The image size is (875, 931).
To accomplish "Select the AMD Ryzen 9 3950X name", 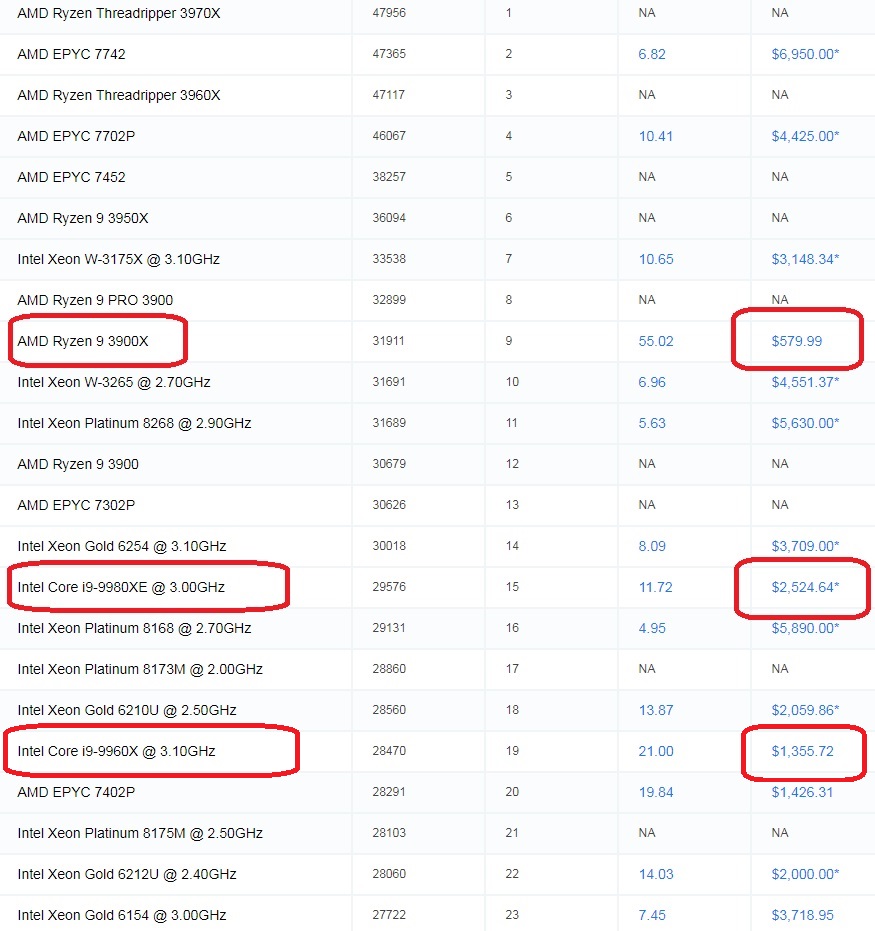I will coord(83,218).
